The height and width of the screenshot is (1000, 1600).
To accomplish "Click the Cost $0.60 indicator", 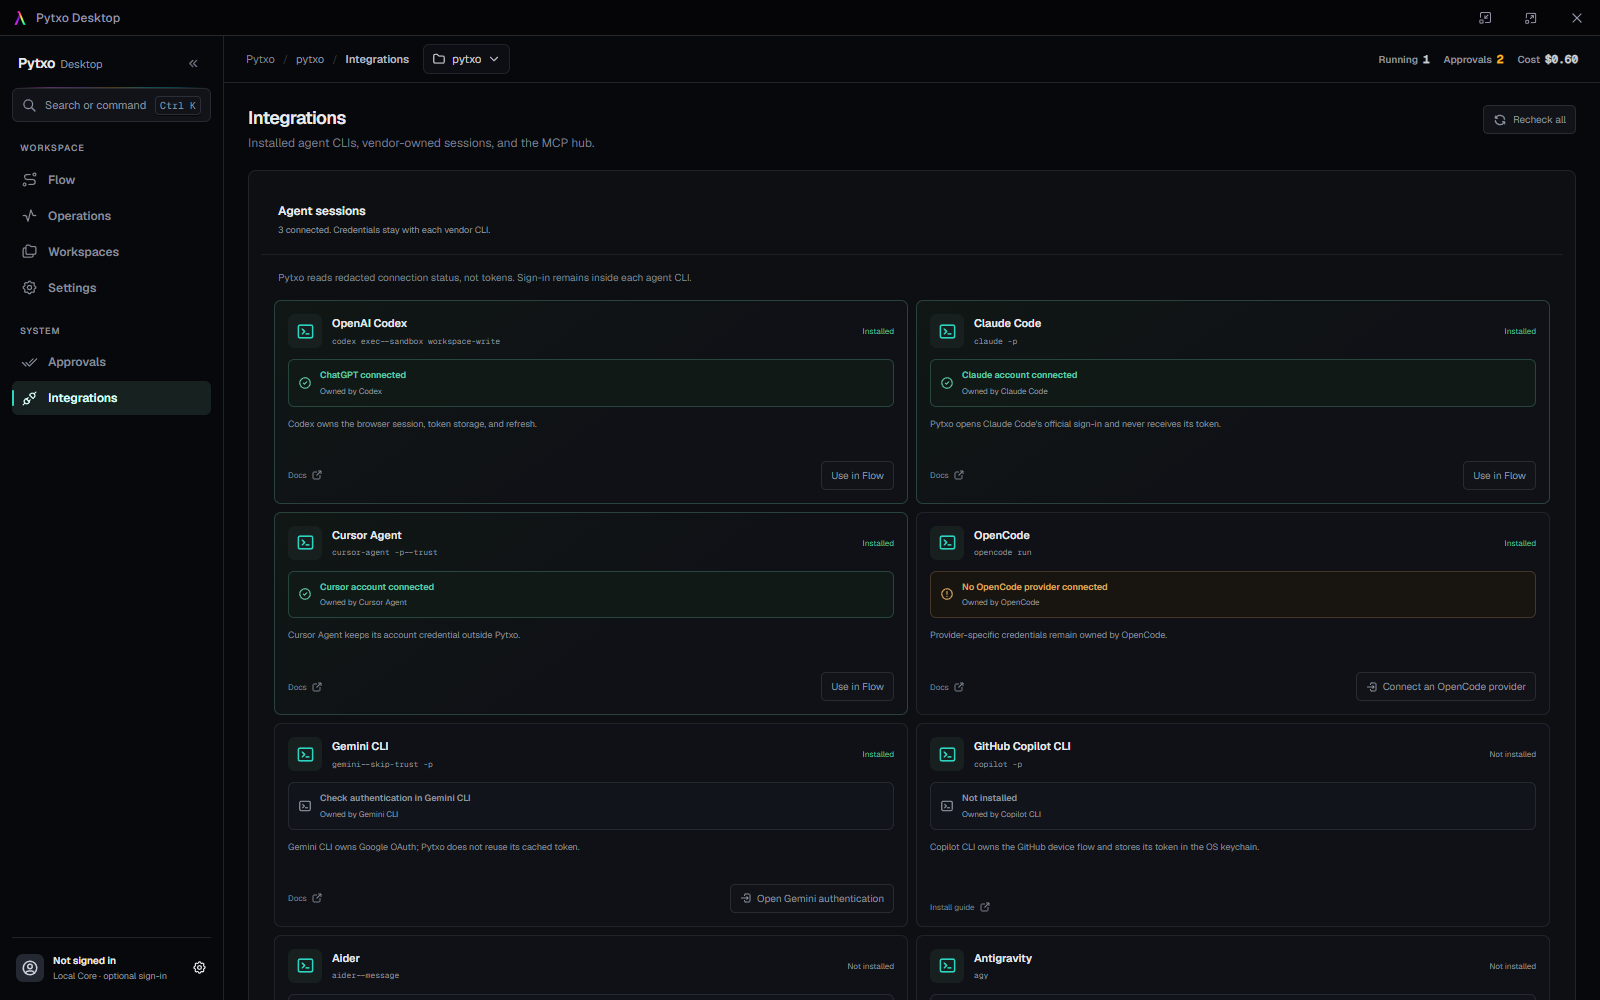I will pos(1547,60).
